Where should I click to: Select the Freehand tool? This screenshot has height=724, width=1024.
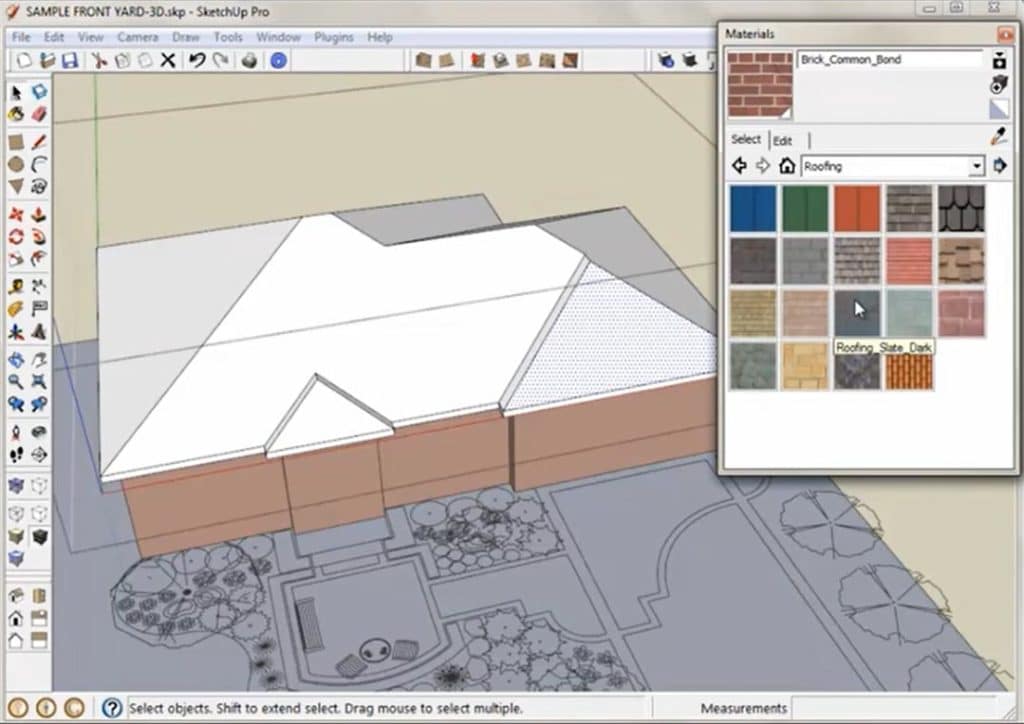point(39,187)
